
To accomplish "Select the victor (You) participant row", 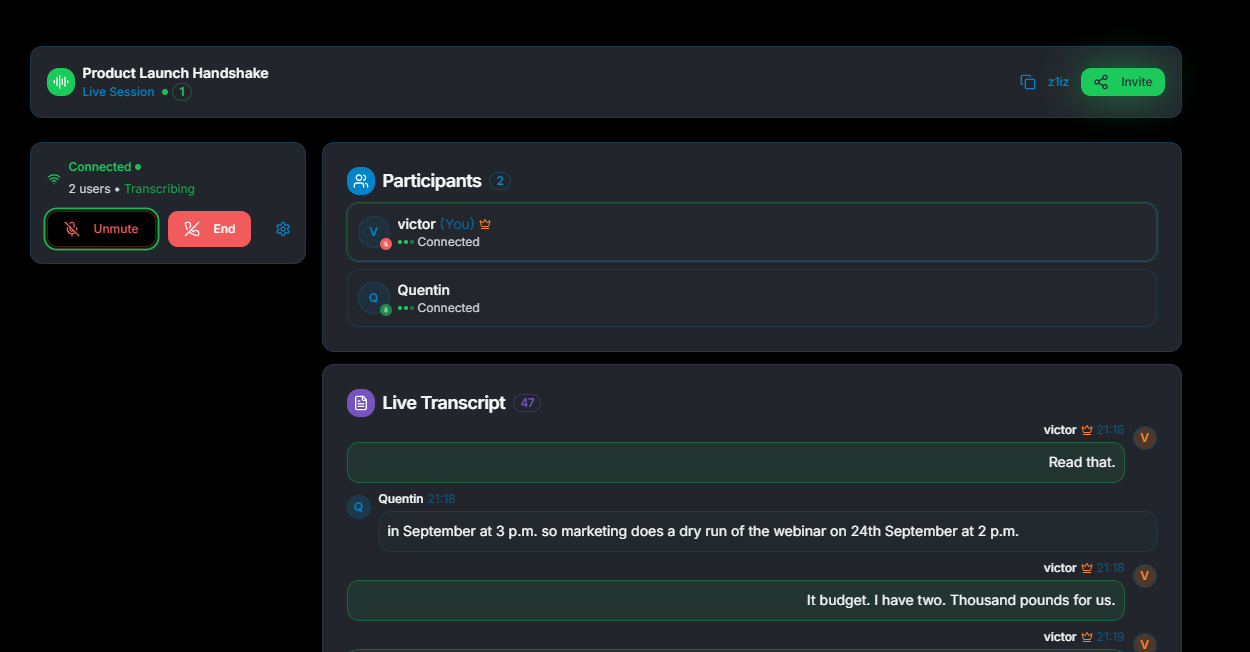I will point(752,232).
